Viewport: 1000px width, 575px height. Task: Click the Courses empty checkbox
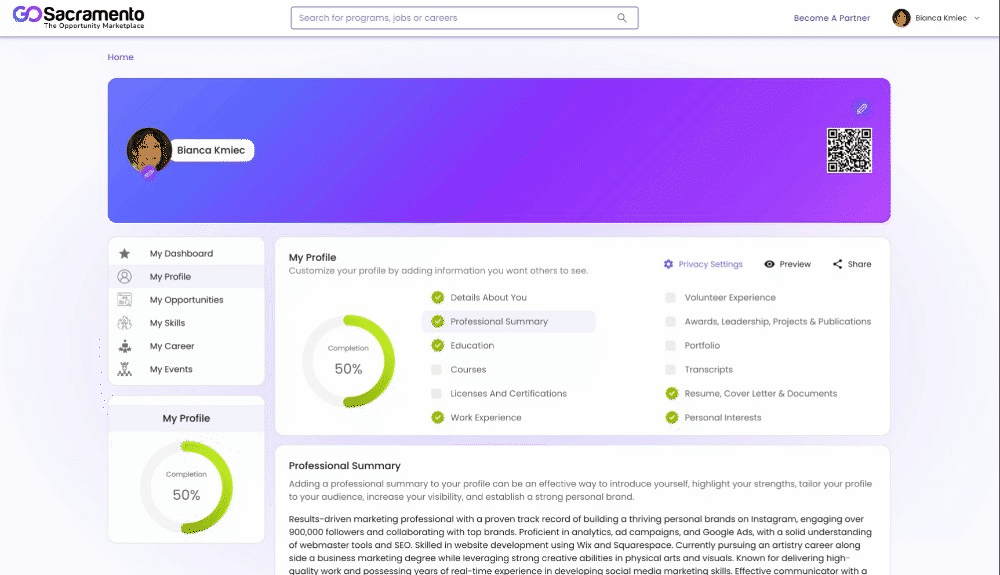coord(436,370)
